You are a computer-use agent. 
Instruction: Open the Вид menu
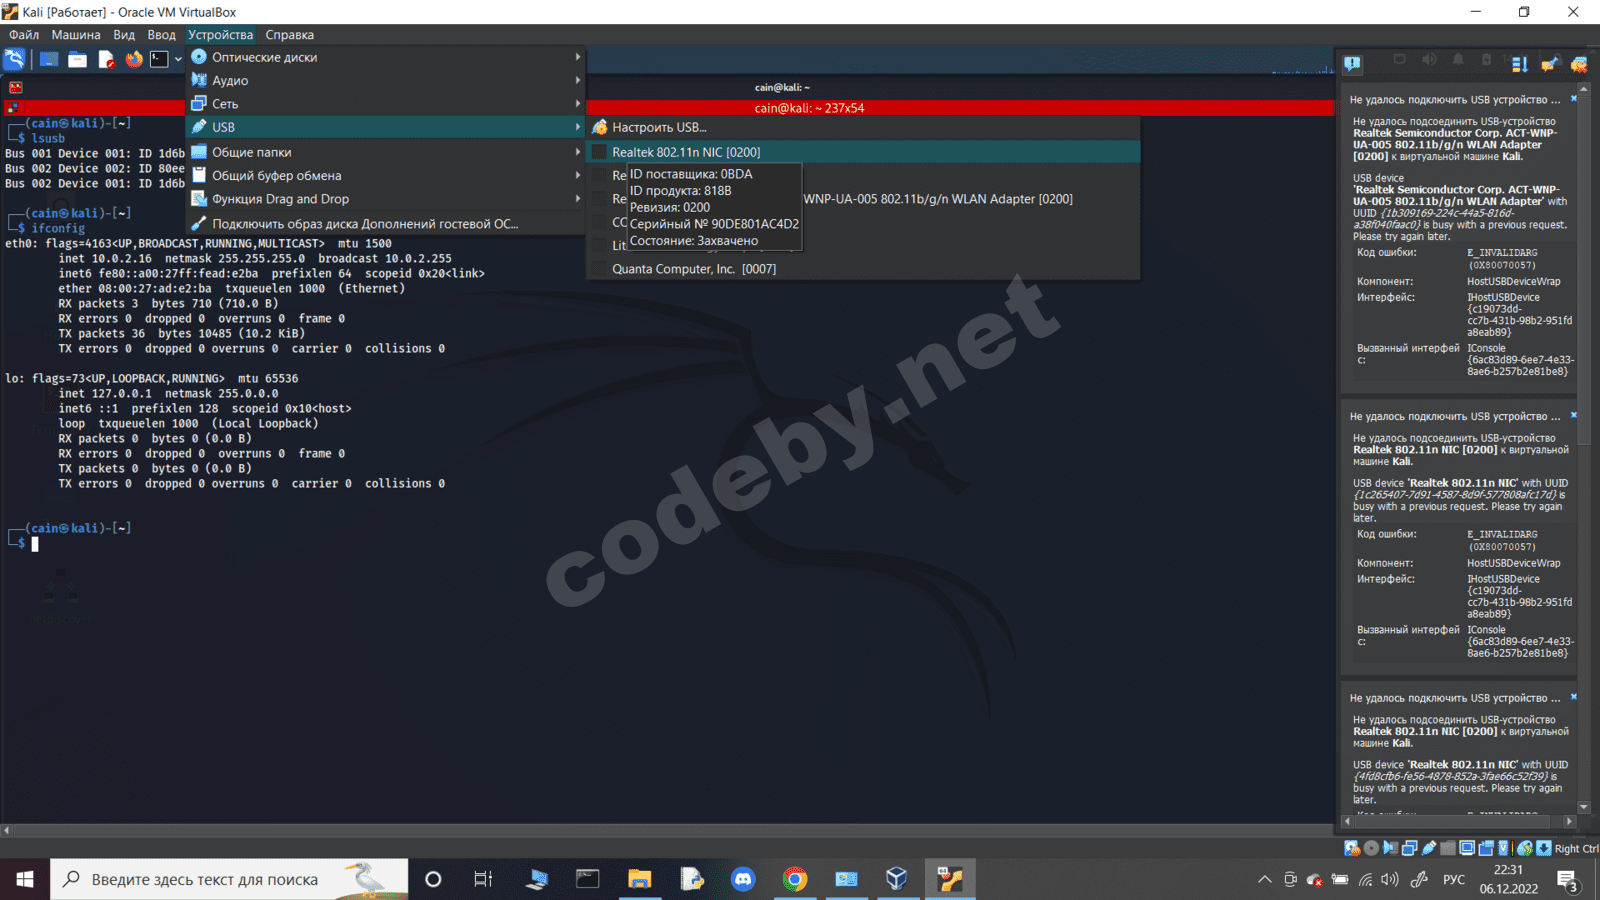point(124,35)
